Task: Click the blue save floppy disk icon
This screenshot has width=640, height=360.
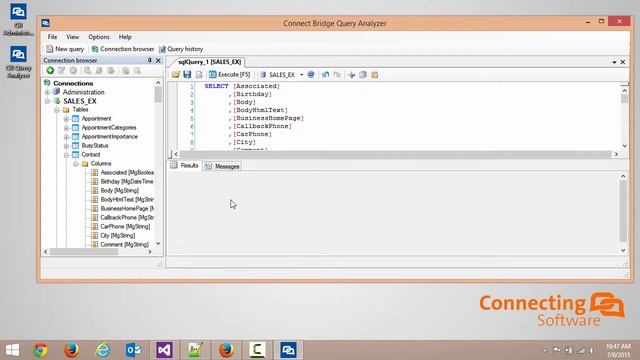Action: click(x=187, y=75)
